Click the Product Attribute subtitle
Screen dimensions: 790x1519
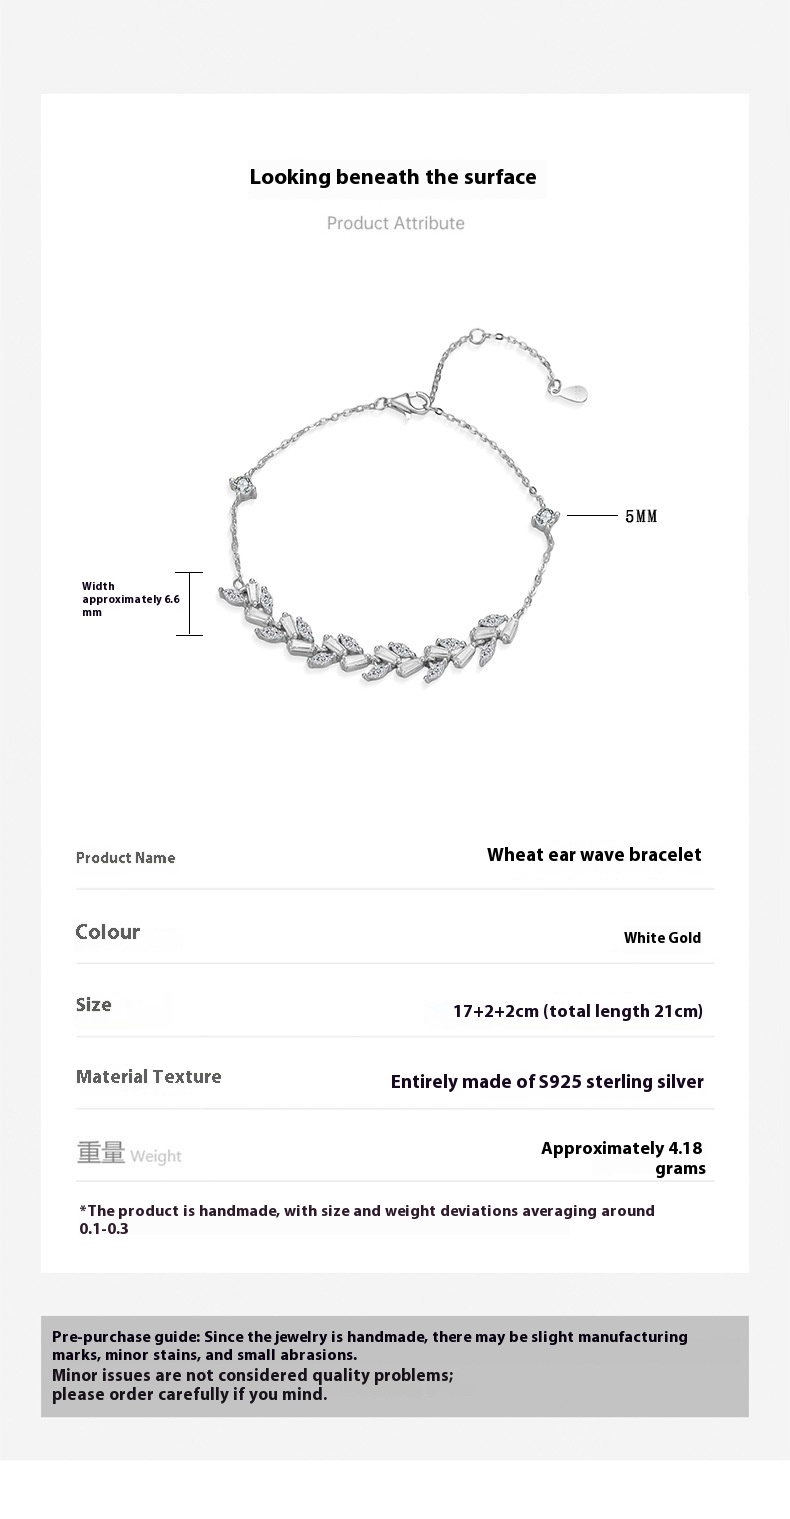(396, 223)
